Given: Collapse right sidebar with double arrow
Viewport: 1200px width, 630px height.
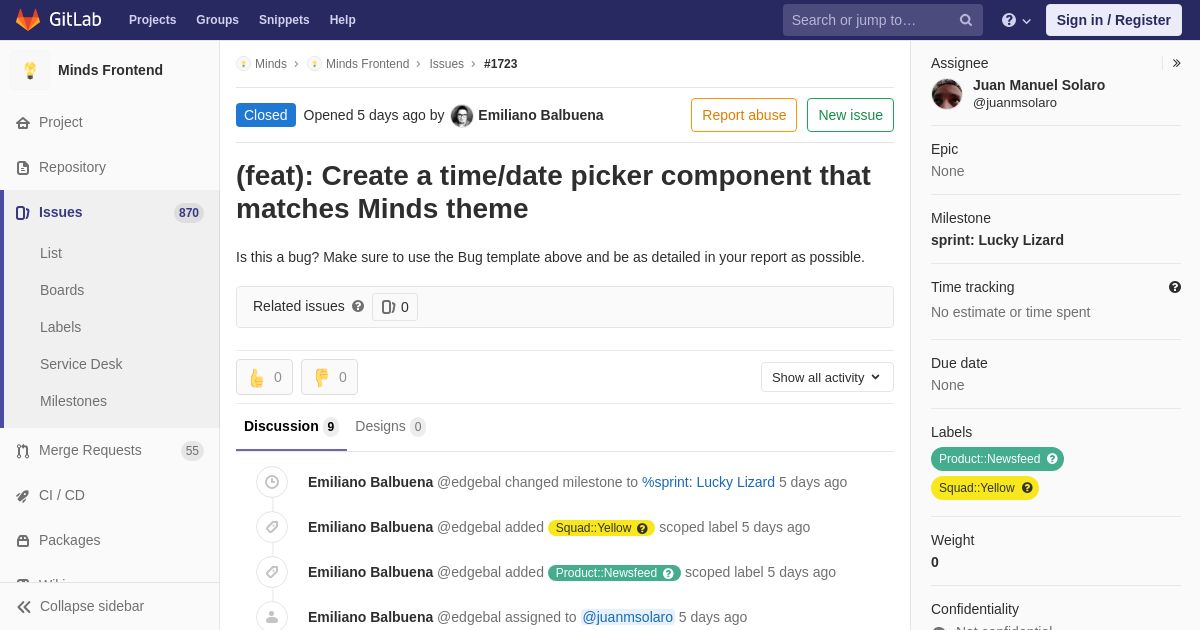Looking at the screenshot, I should point(1177,63).
